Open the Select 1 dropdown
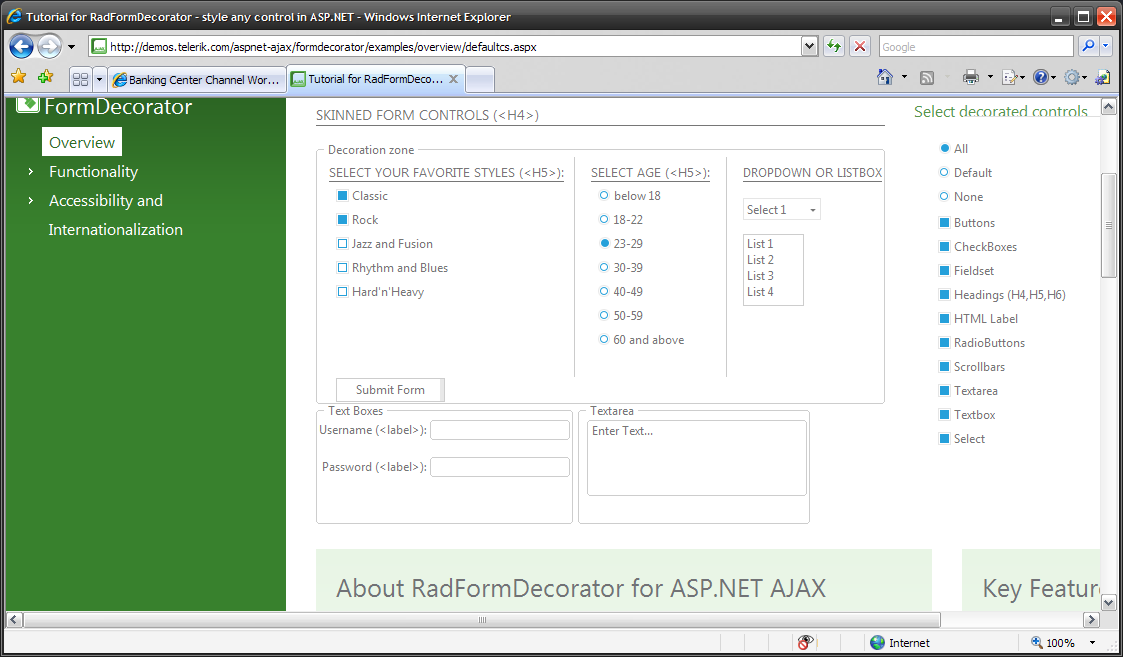 pyautogui.click(x=781, y=209)
